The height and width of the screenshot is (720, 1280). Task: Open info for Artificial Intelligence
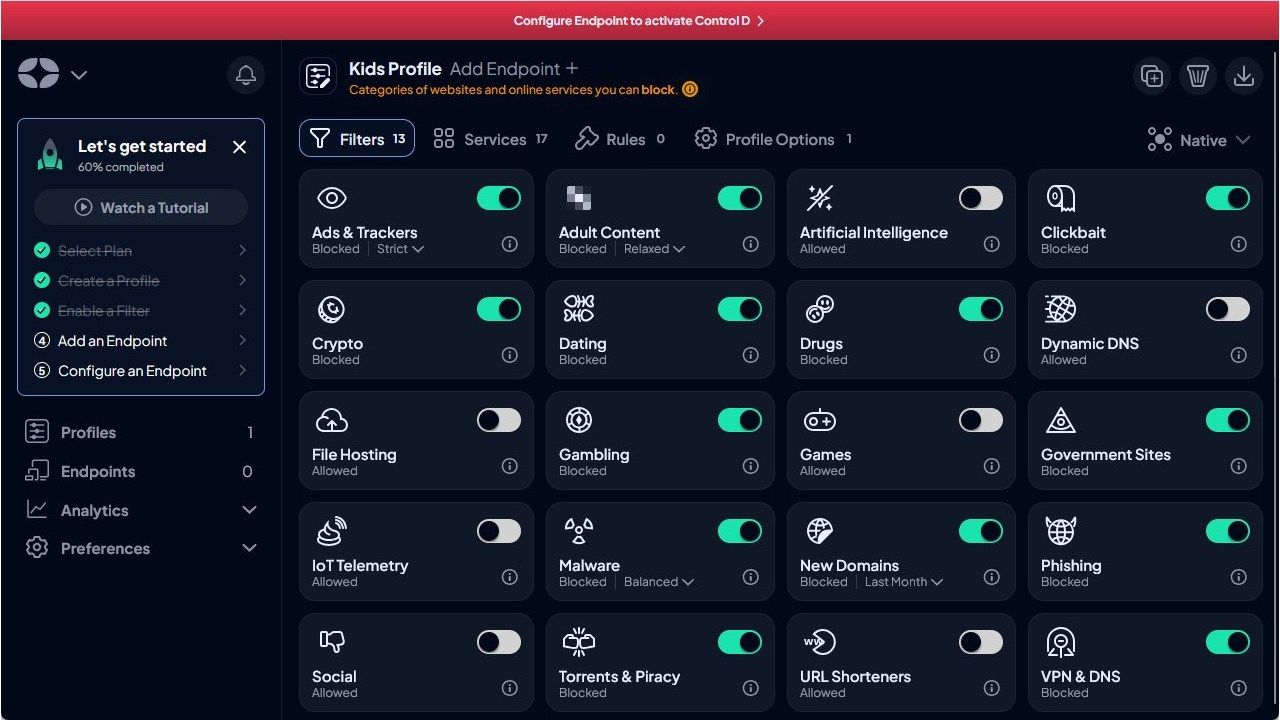(992, 244)
